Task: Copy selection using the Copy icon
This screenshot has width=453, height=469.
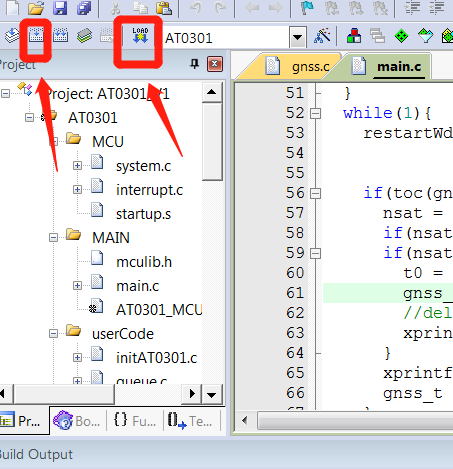Action: [x=140, y=8]
